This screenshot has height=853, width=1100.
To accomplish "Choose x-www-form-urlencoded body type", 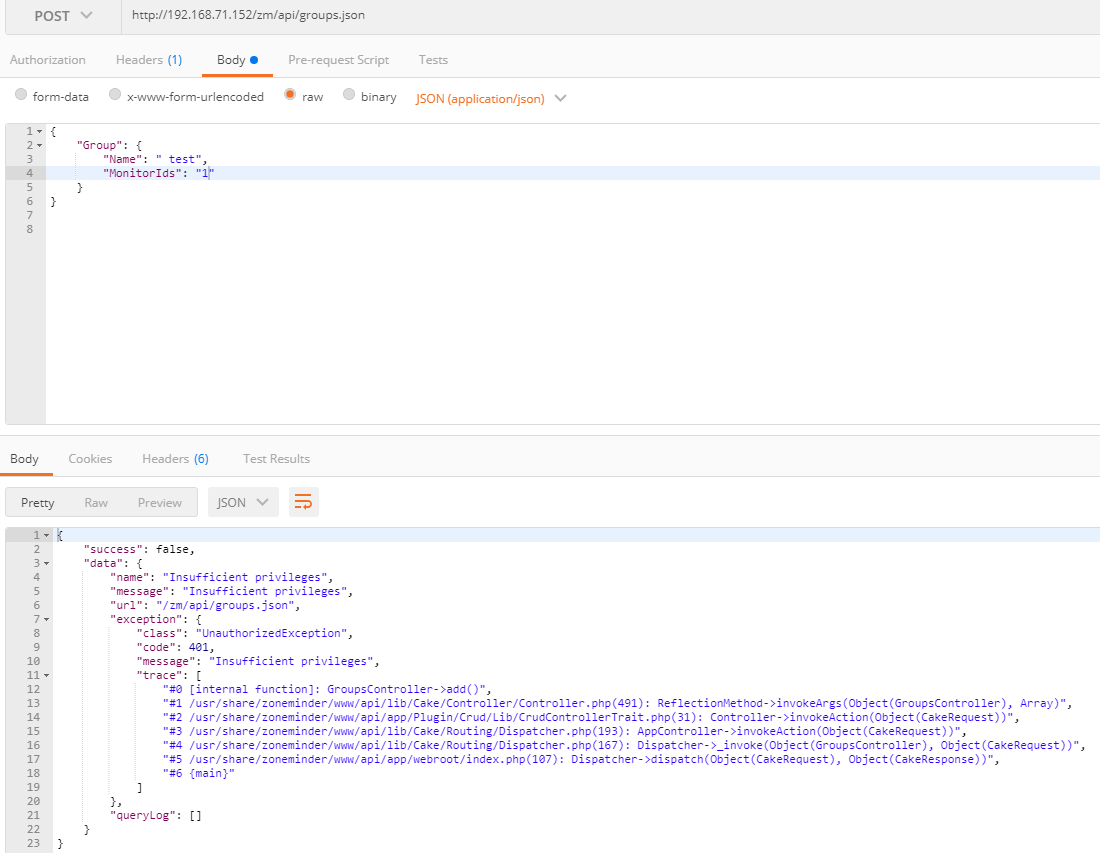I will click(115, 95).
